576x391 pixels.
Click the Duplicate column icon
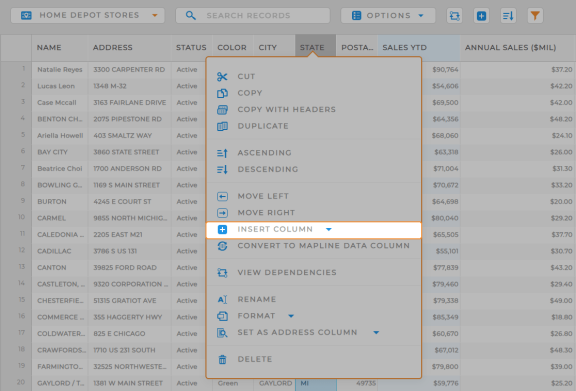[x=222, y=126]
